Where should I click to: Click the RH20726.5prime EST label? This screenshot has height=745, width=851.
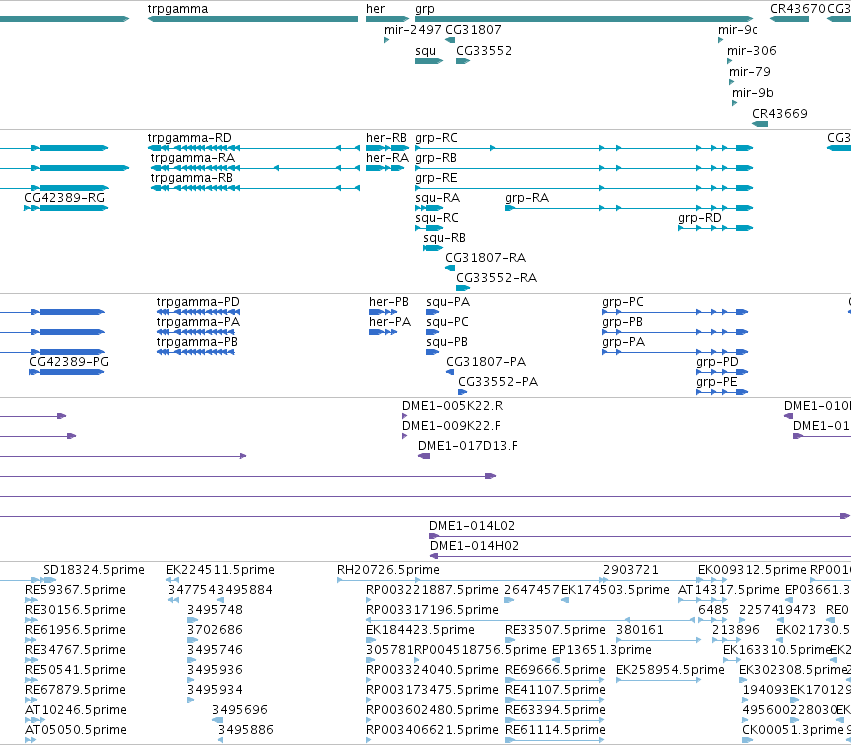[x=388, y=570]
